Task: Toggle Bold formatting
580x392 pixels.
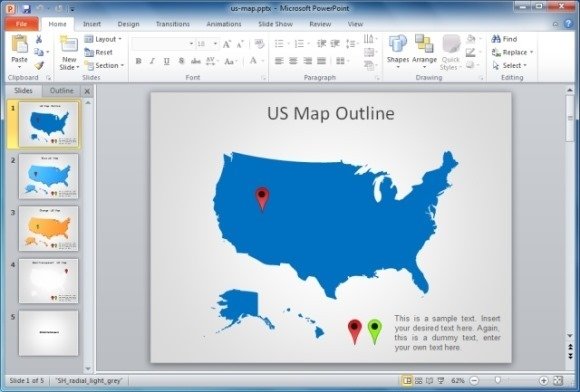Action: (138, 61)
